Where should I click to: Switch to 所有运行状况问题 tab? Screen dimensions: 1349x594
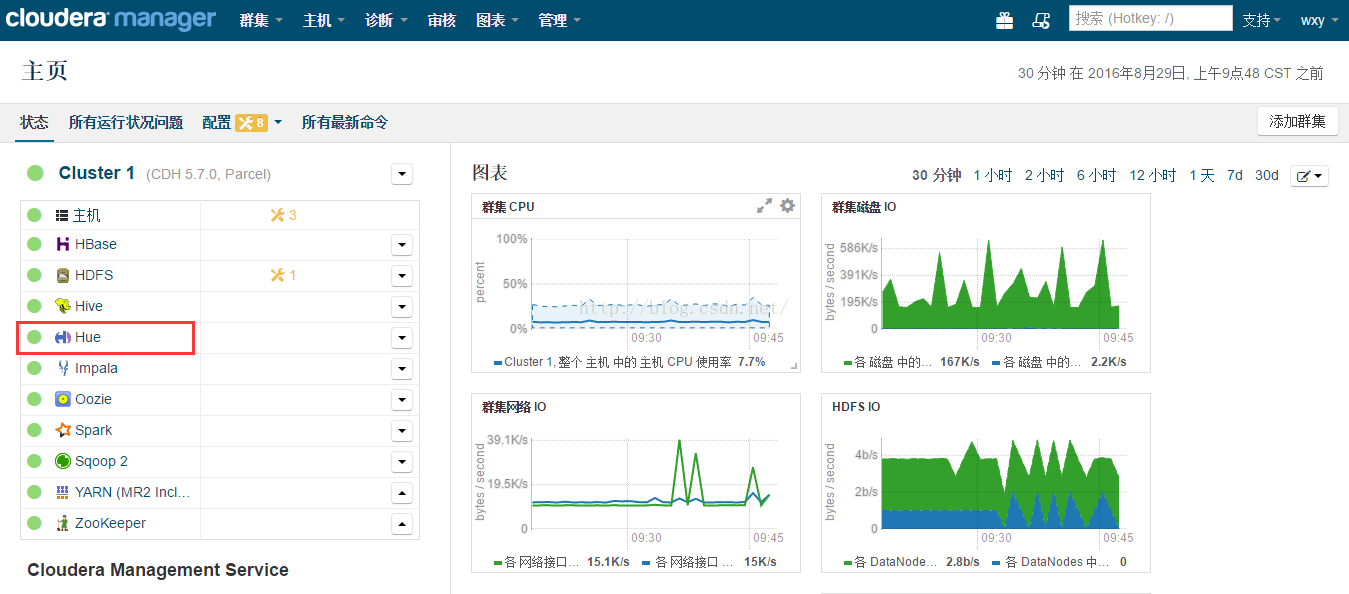click(x=126, y=122)
